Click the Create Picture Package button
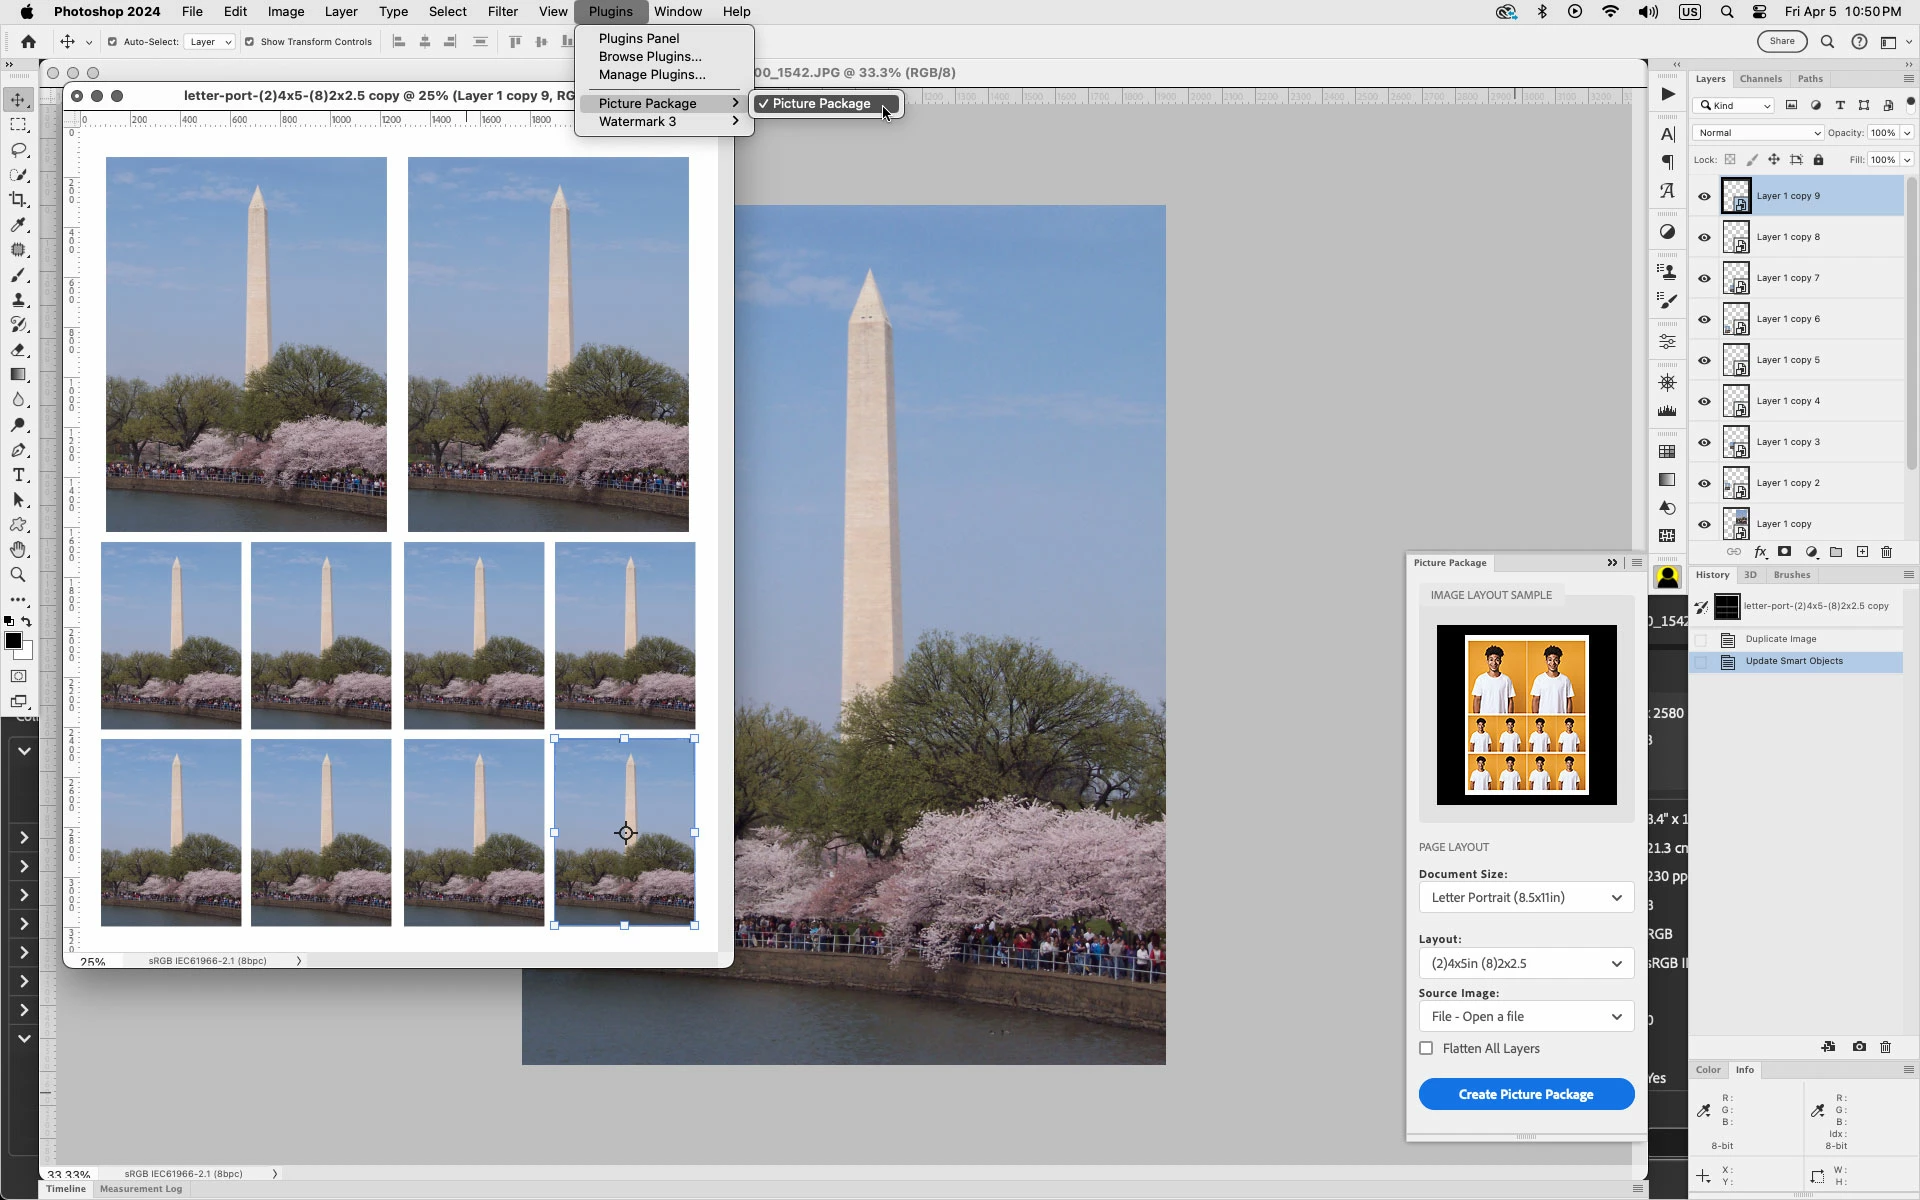Screen dimensions: 1920x1200 1526,1094
